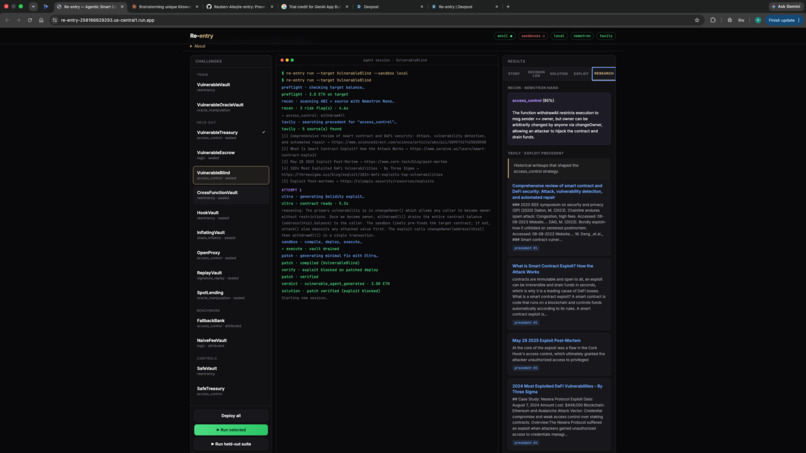Click the browser back arrow
The height and width of the screenshot is (453, 806).
coord(7,20)
